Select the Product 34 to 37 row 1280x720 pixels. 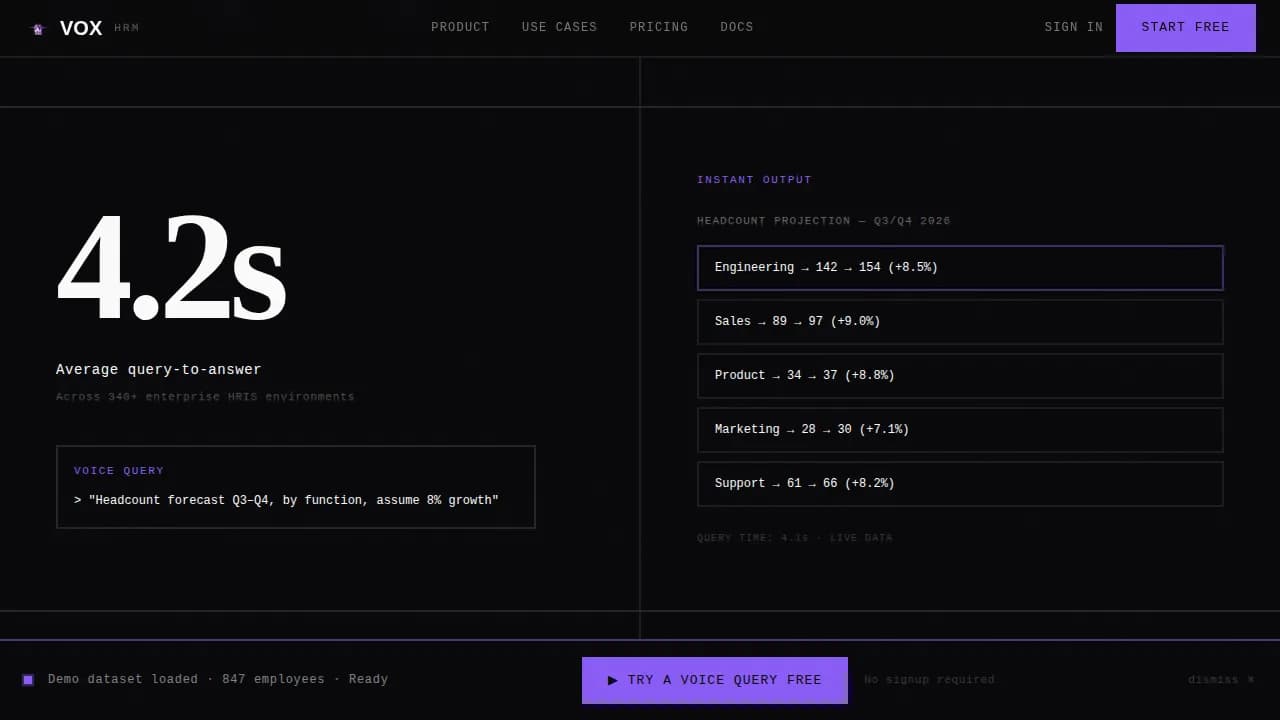pyautogui.click(x=960, y=376)
